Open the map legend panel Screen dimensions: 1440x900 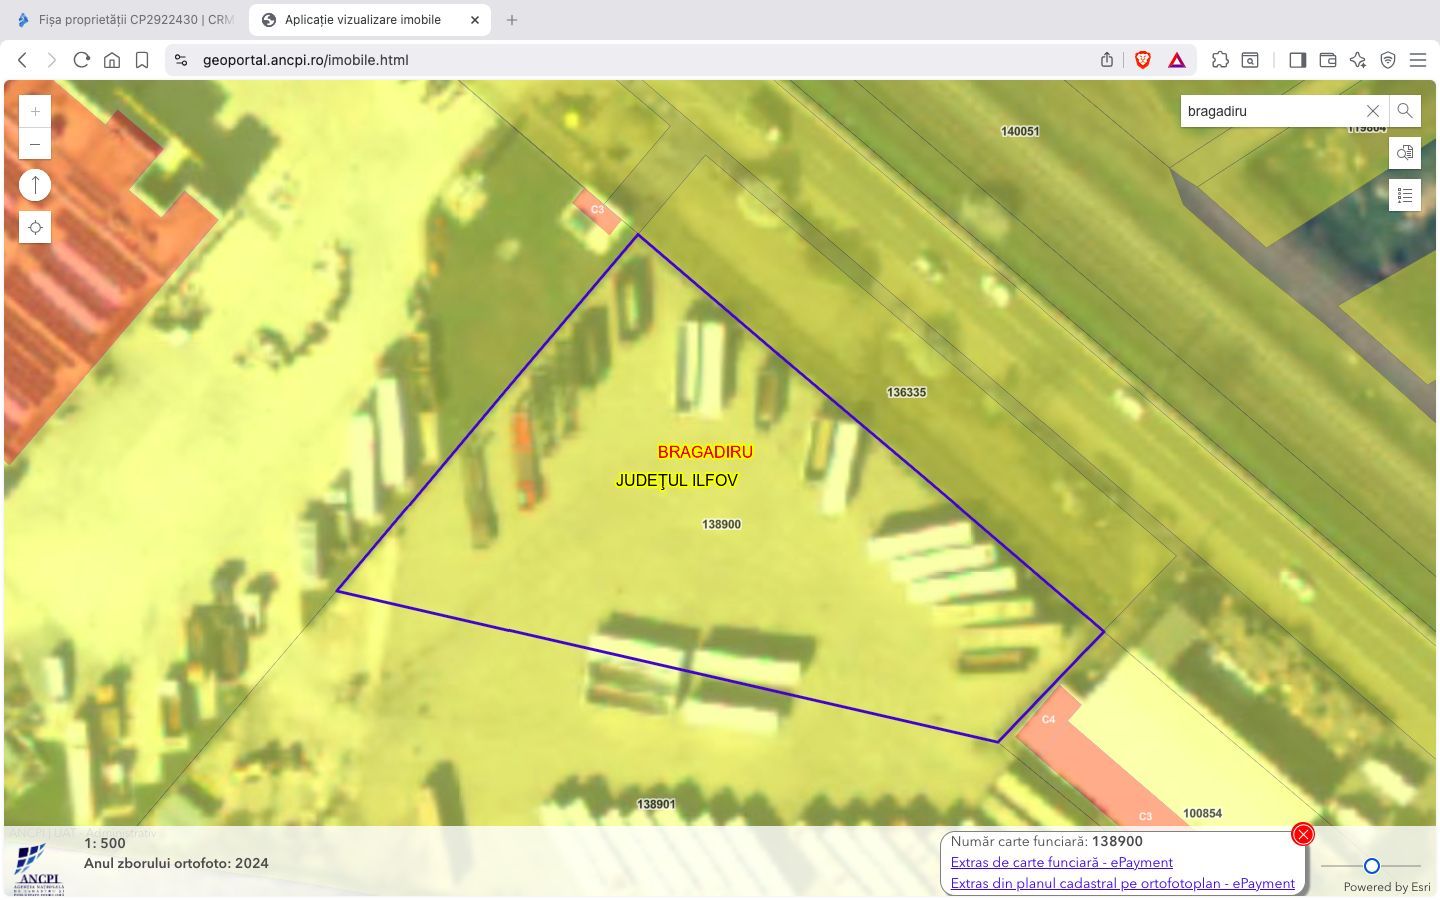click(1404, 195)
